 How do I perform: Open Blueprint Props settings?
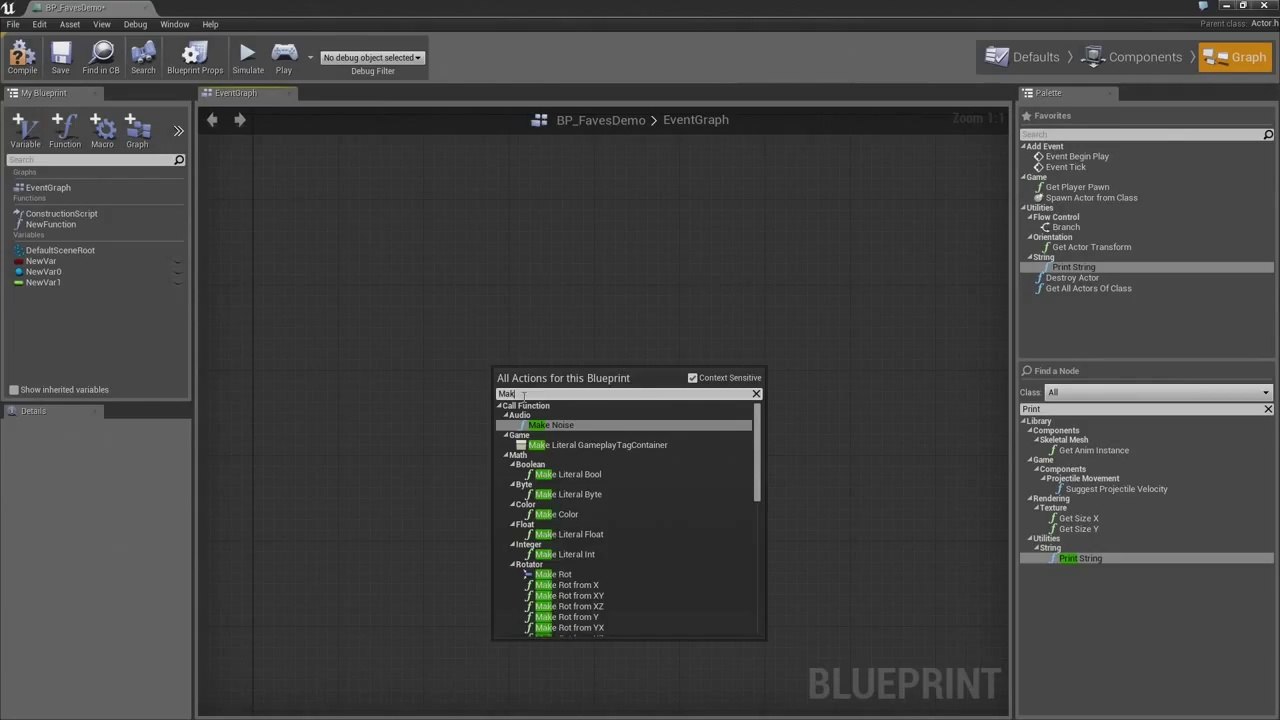(x=195, y=57)
